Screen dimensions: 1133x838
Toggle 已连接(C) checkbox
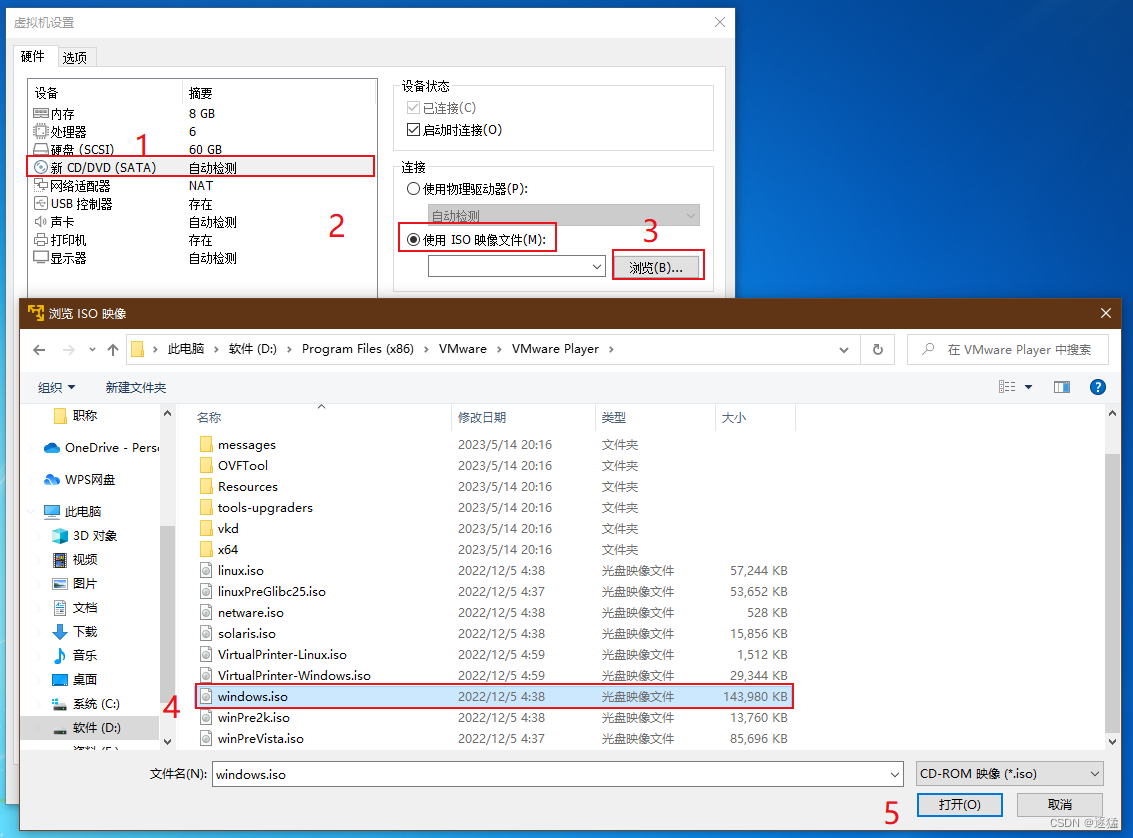(413, 108)
